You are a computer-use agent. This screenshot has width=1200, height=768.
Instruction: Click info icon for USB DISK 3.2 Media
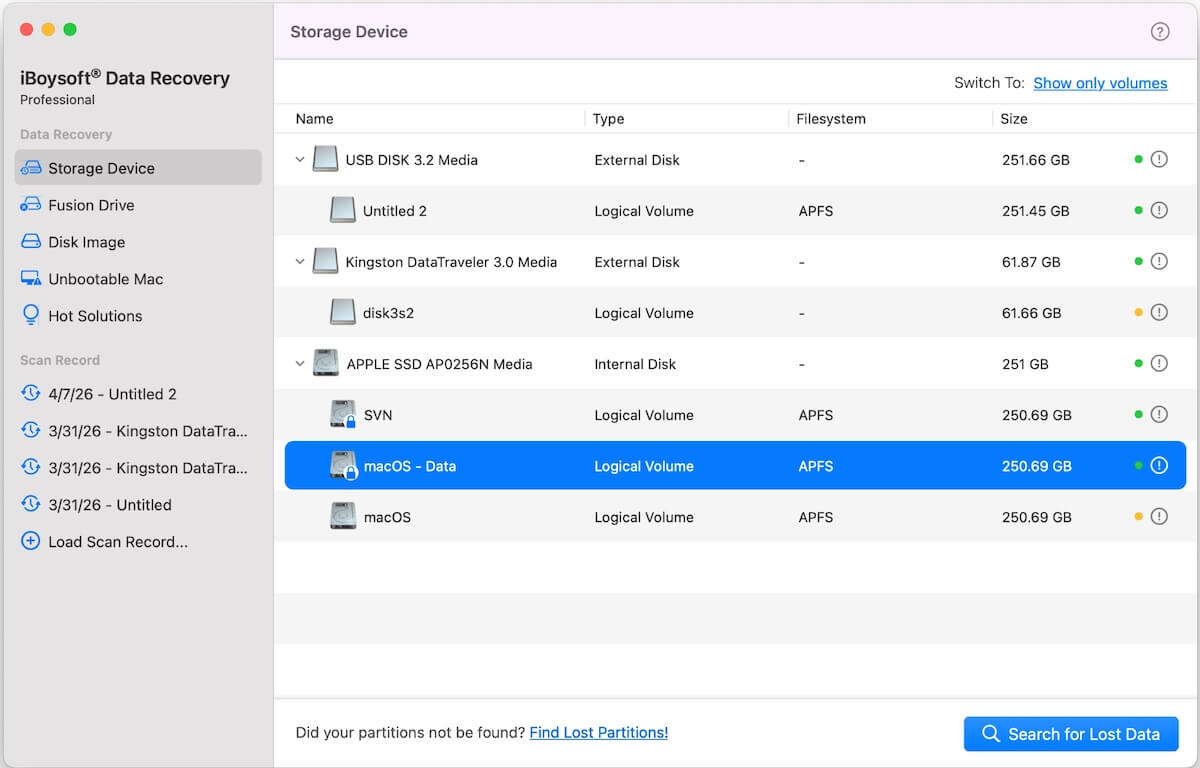(1159, 159)
